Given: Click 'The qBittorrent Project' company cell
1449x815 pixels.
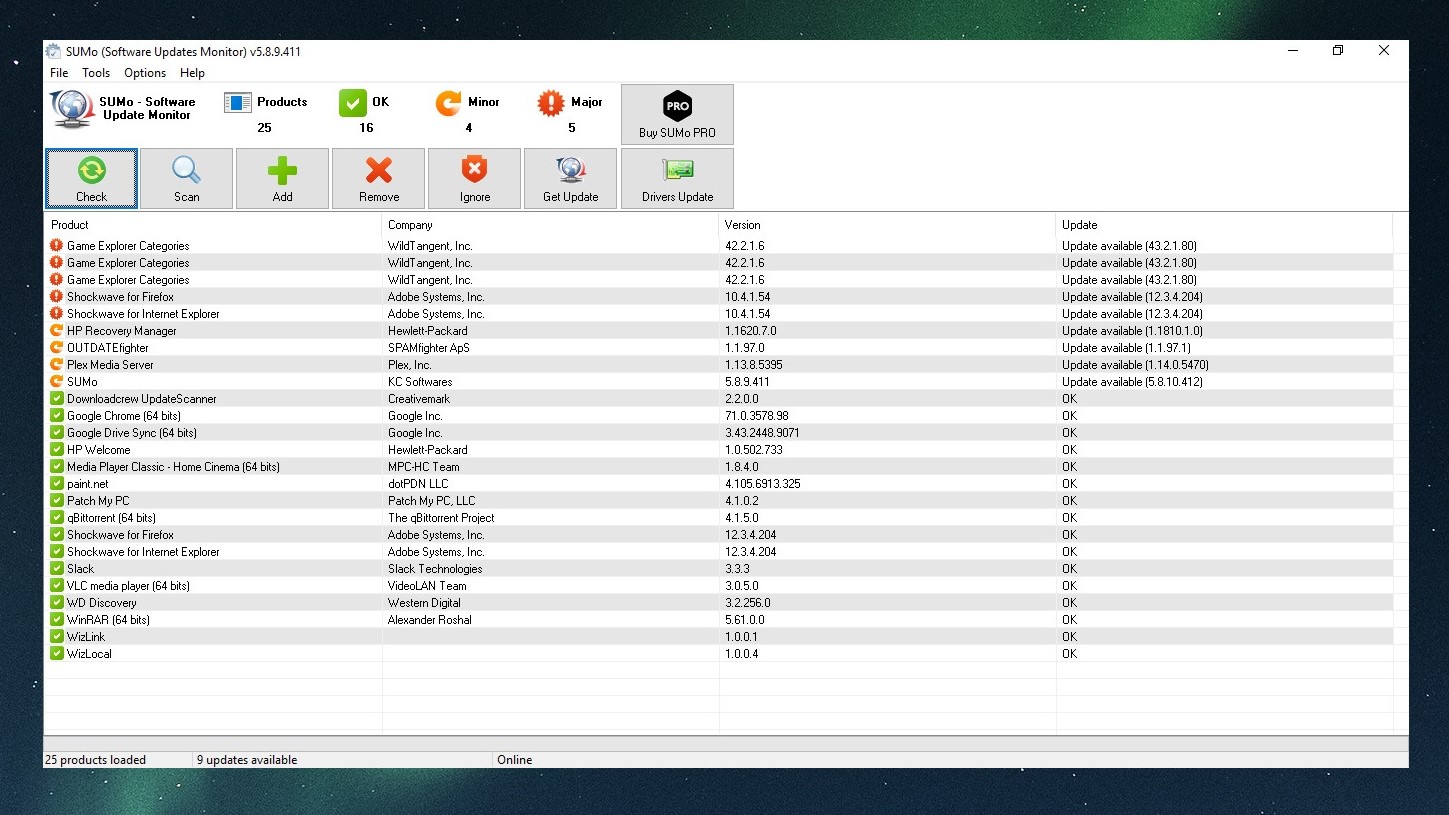Looking at the screenshot, I should 441,518.
